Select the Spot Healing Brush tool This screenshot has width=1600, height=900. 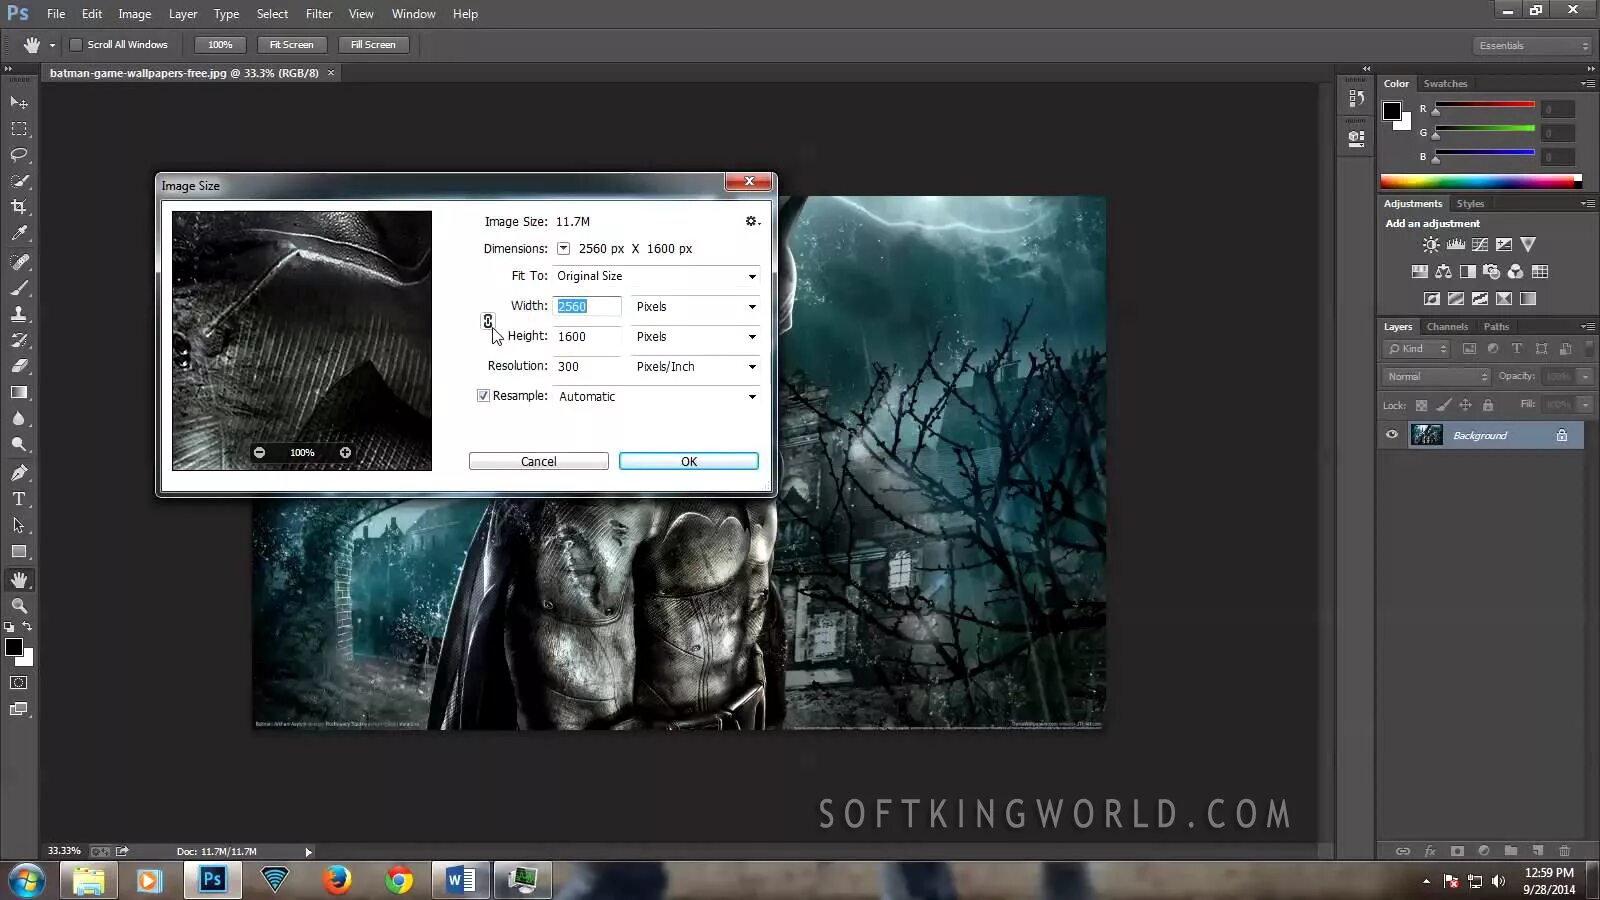19,262
